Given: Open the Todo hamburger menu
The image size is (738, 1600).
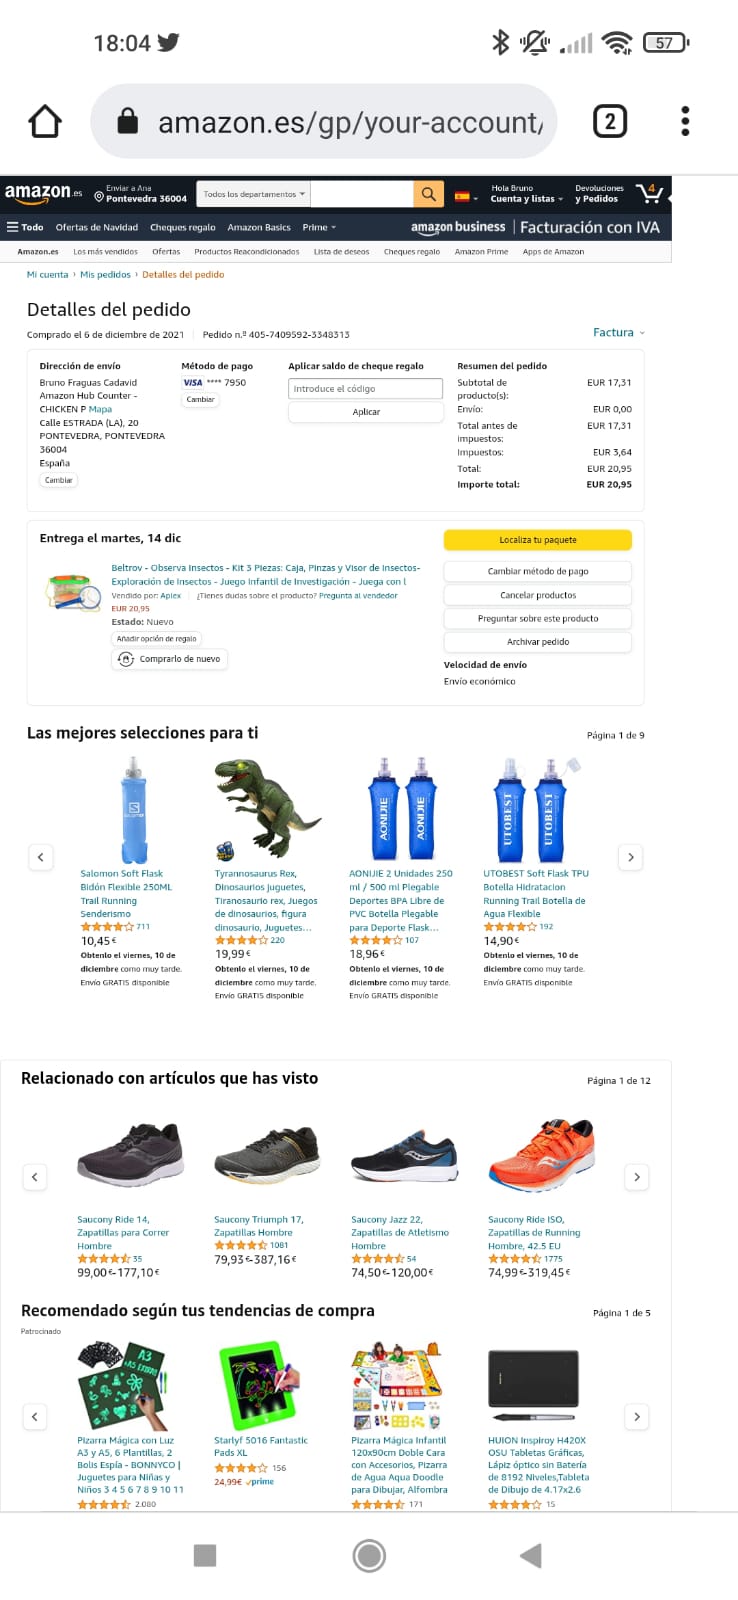Looking at the screenshot, I should pyautogui.click(x=26, y=227).
